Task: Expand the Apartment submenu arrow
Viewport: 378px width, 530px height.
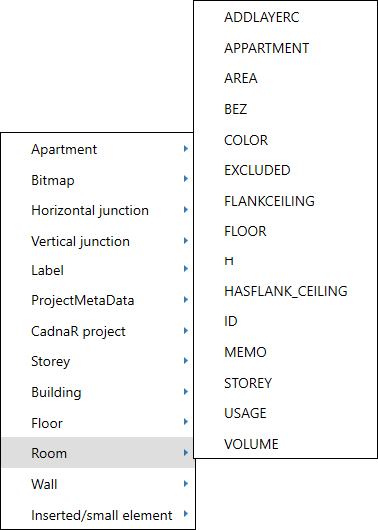Action: tap(185, 149)
